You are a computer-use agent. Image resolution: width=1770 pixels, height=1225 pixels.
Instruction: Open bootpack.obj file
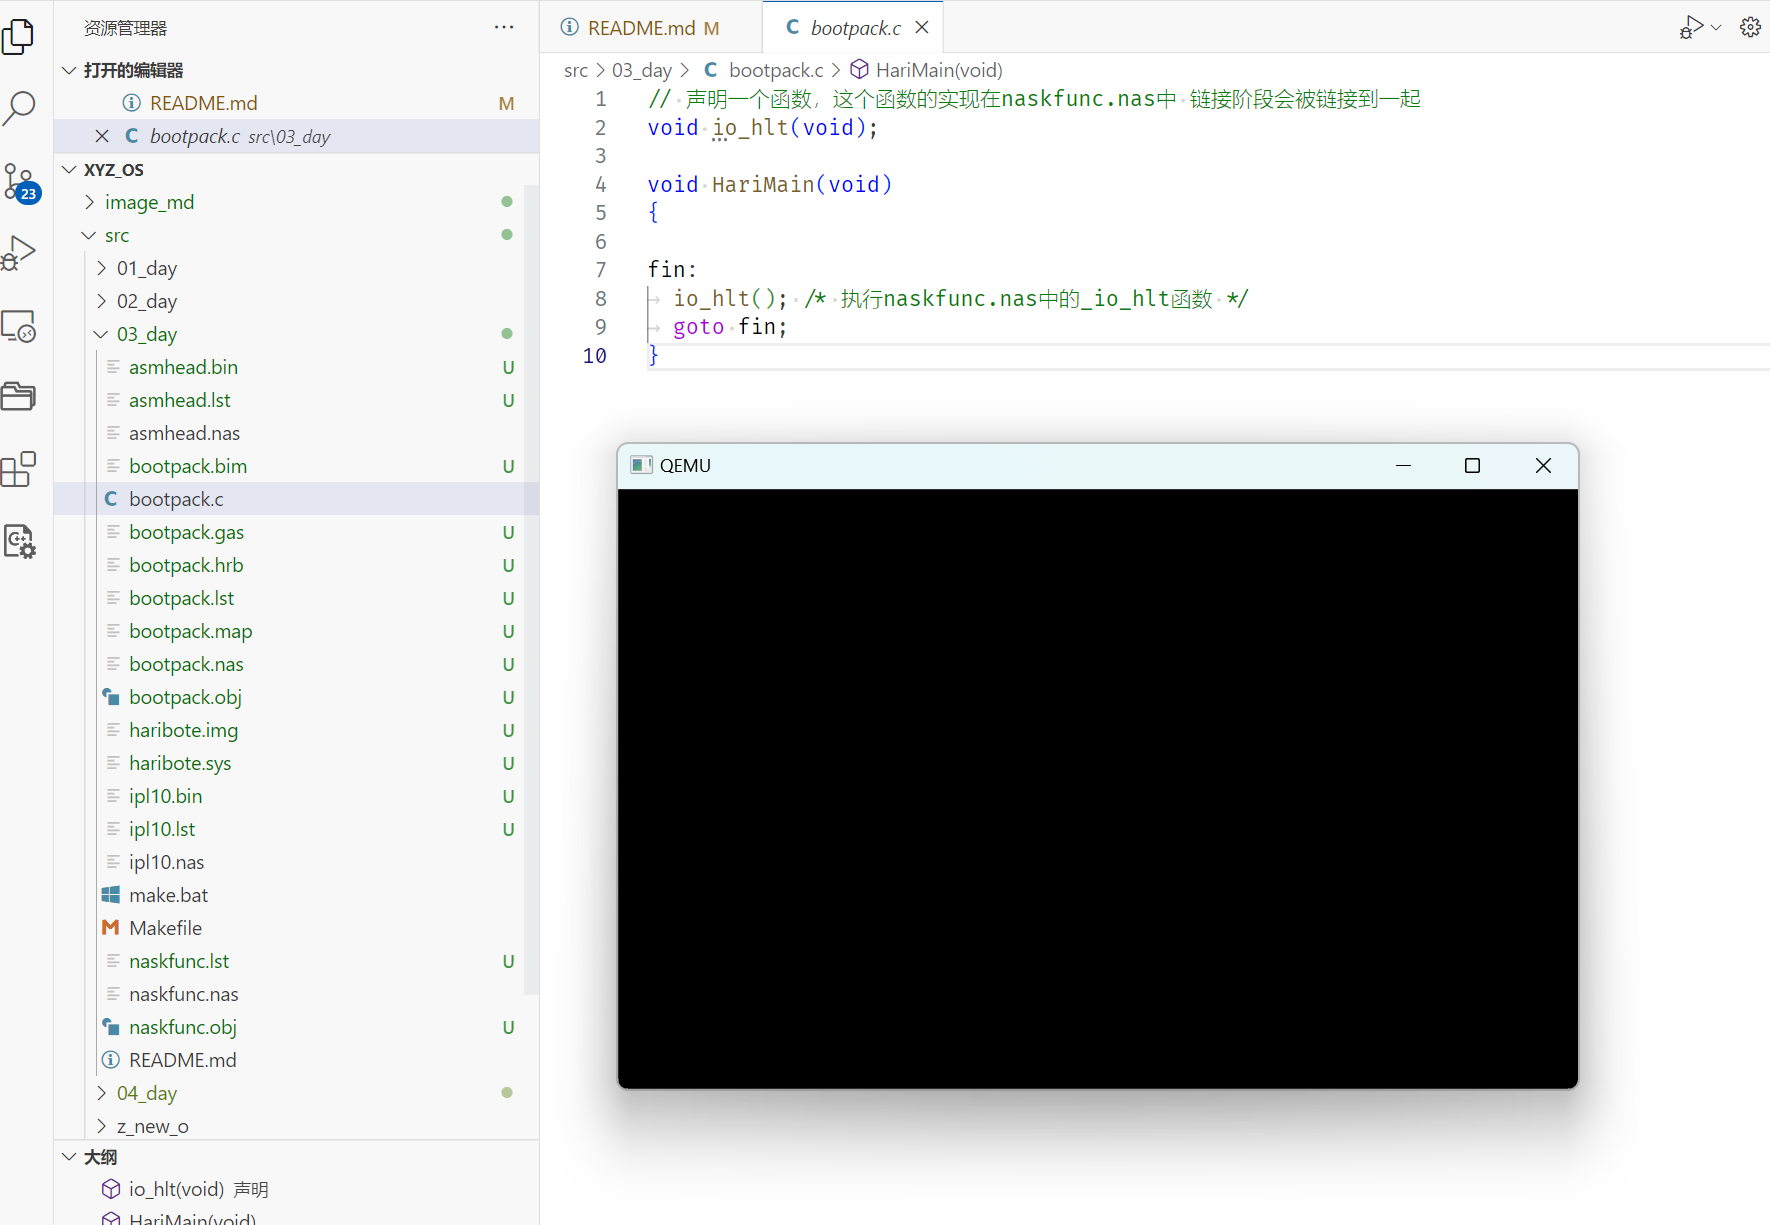tap(185, 697)
